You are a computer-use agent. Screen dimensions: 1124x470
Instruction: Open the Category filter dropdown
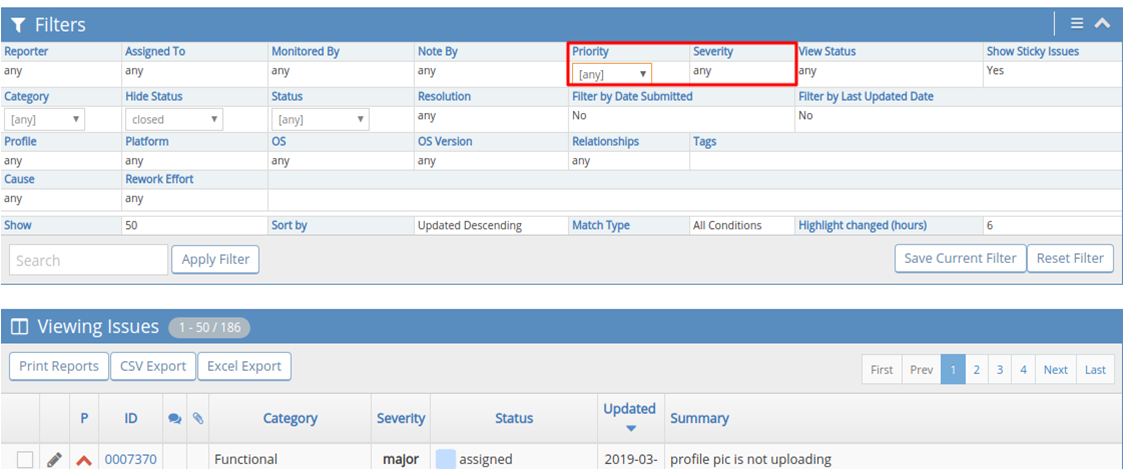tap(45, 120)
